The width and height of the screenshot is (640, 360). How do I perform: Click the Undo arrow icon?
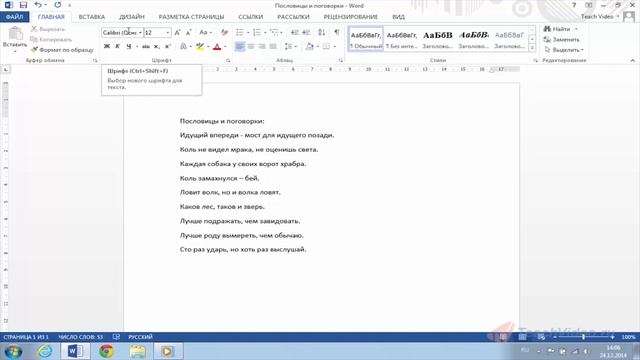click(x=38, y=5)
